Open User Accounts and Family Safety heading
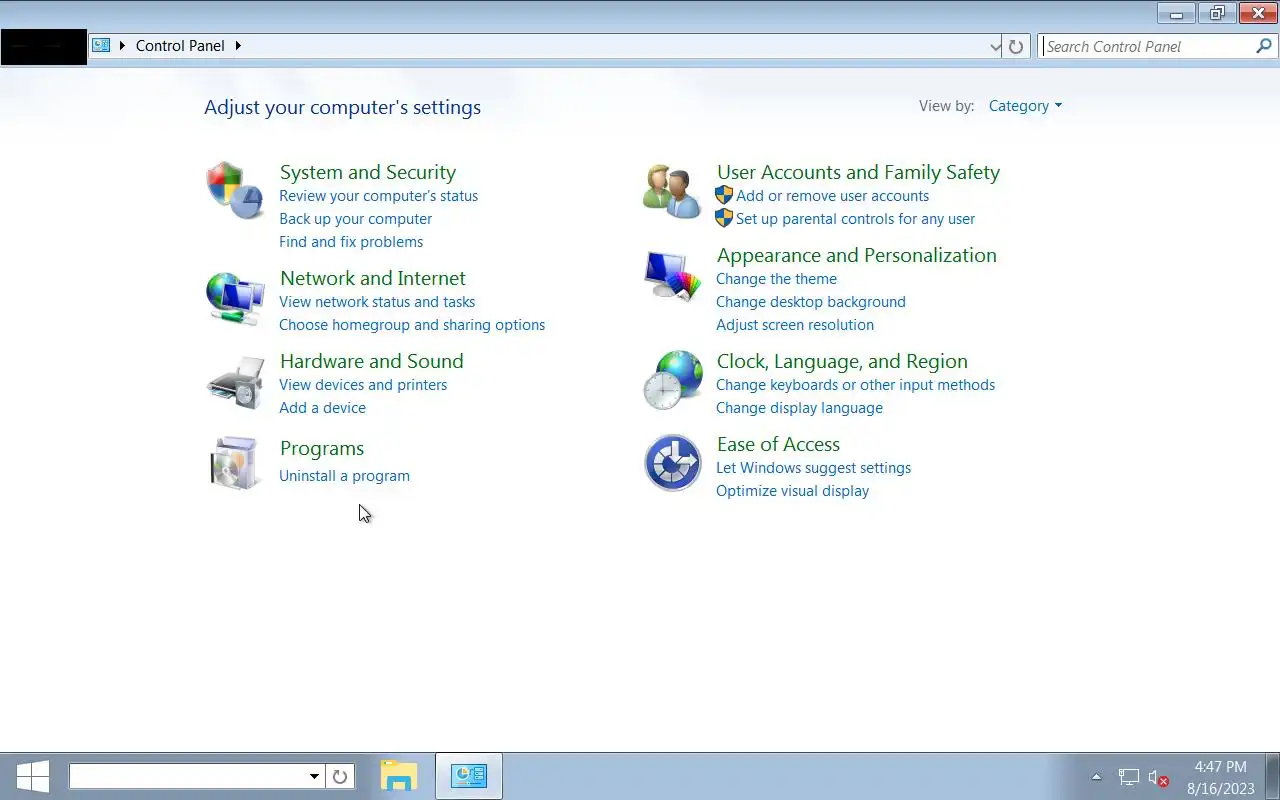Screen dimensions: 1280x800 point(858,172)
